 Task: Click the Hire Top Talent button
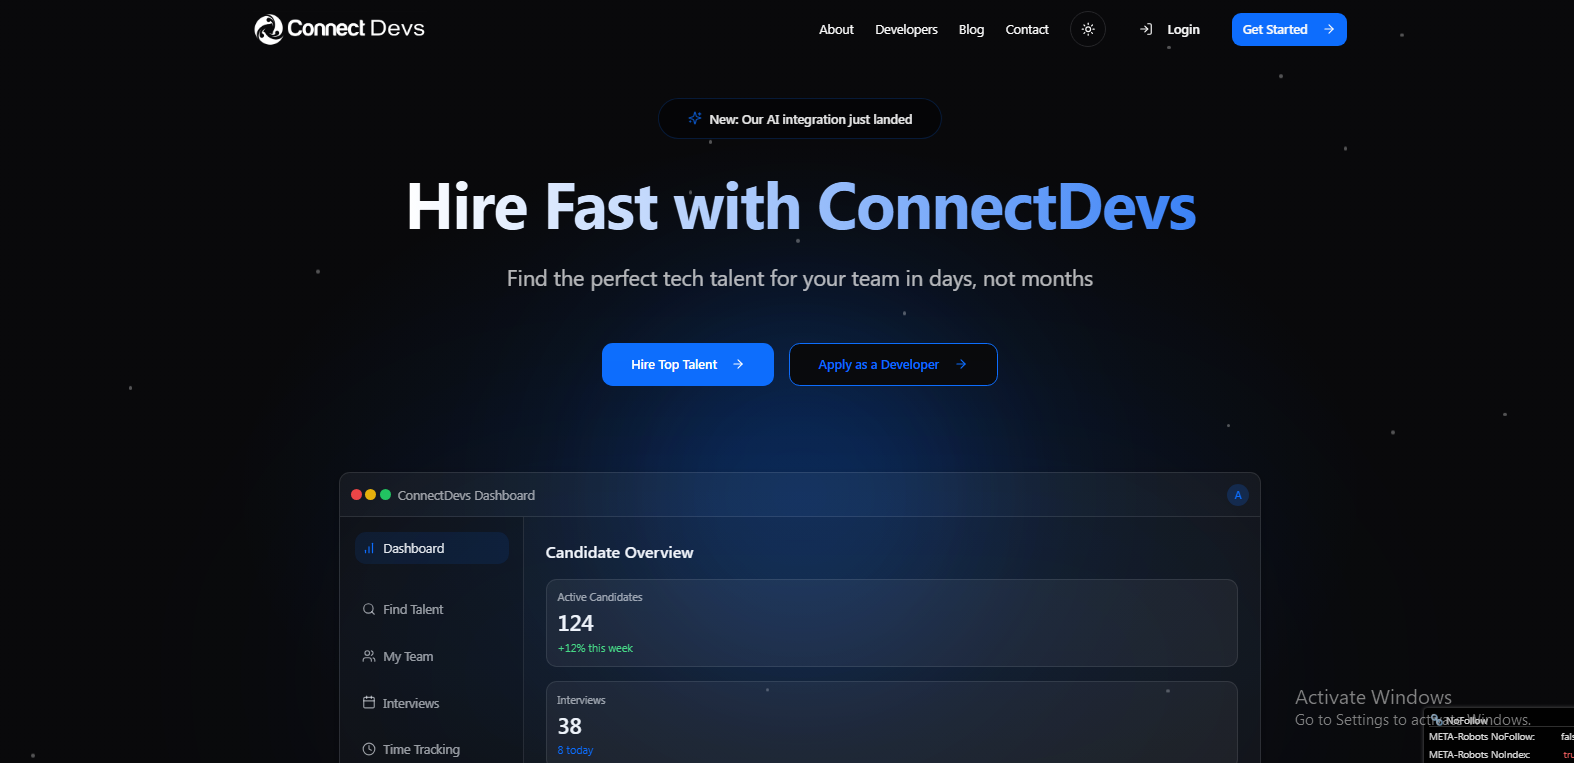[687, 365]
